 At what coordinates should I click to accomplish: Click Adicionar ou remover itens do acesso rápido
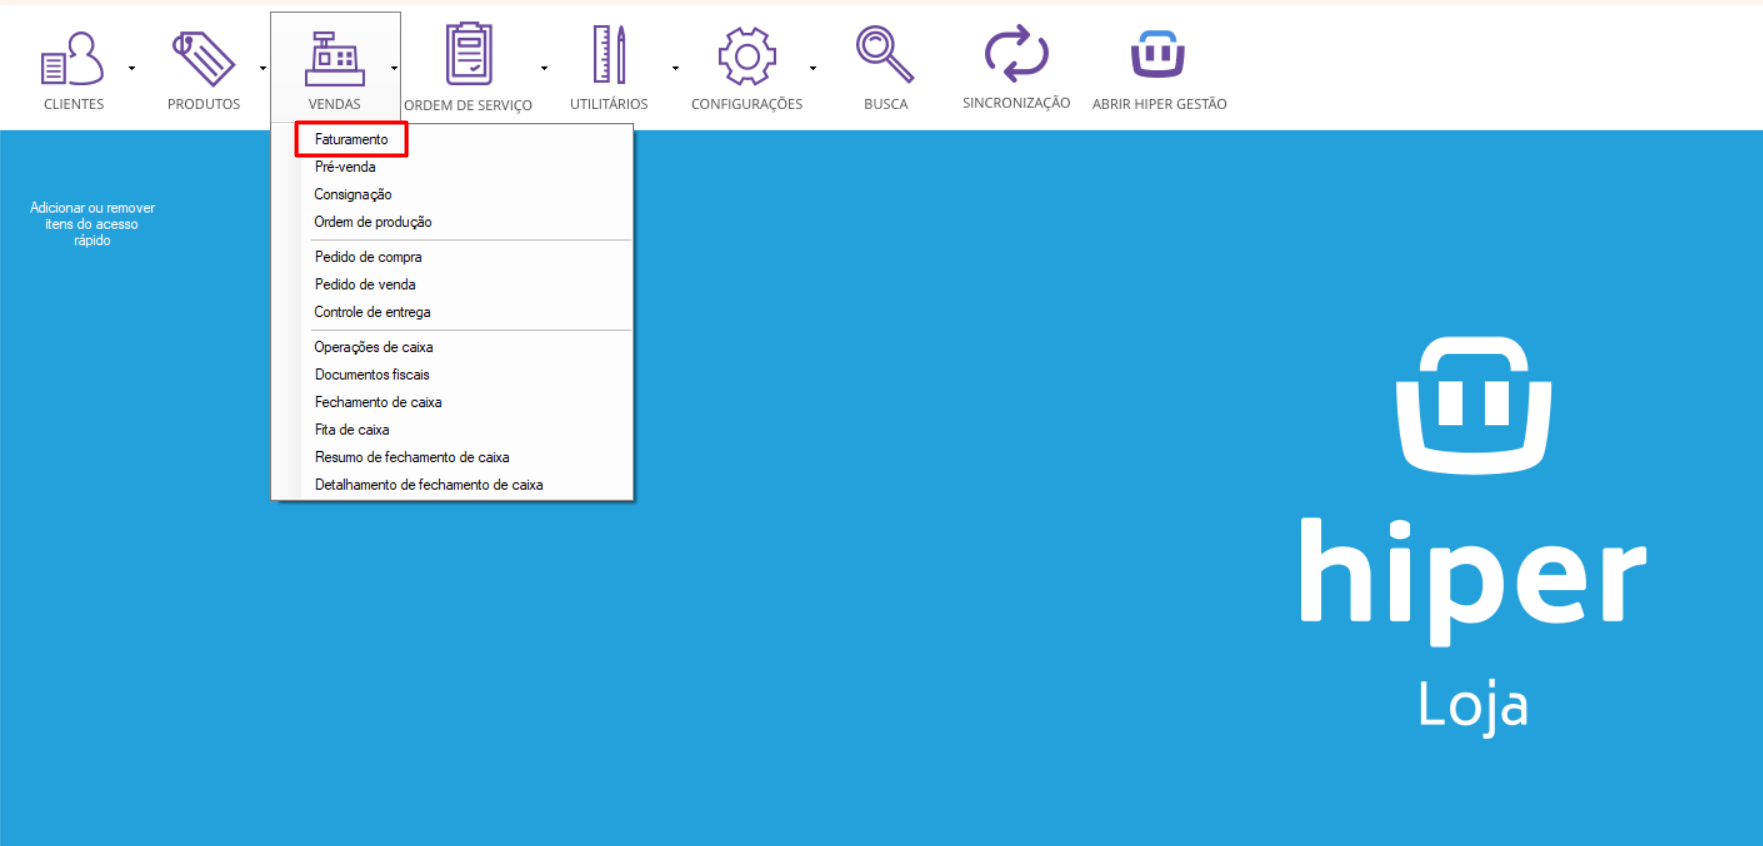click(x=92, y=224)
